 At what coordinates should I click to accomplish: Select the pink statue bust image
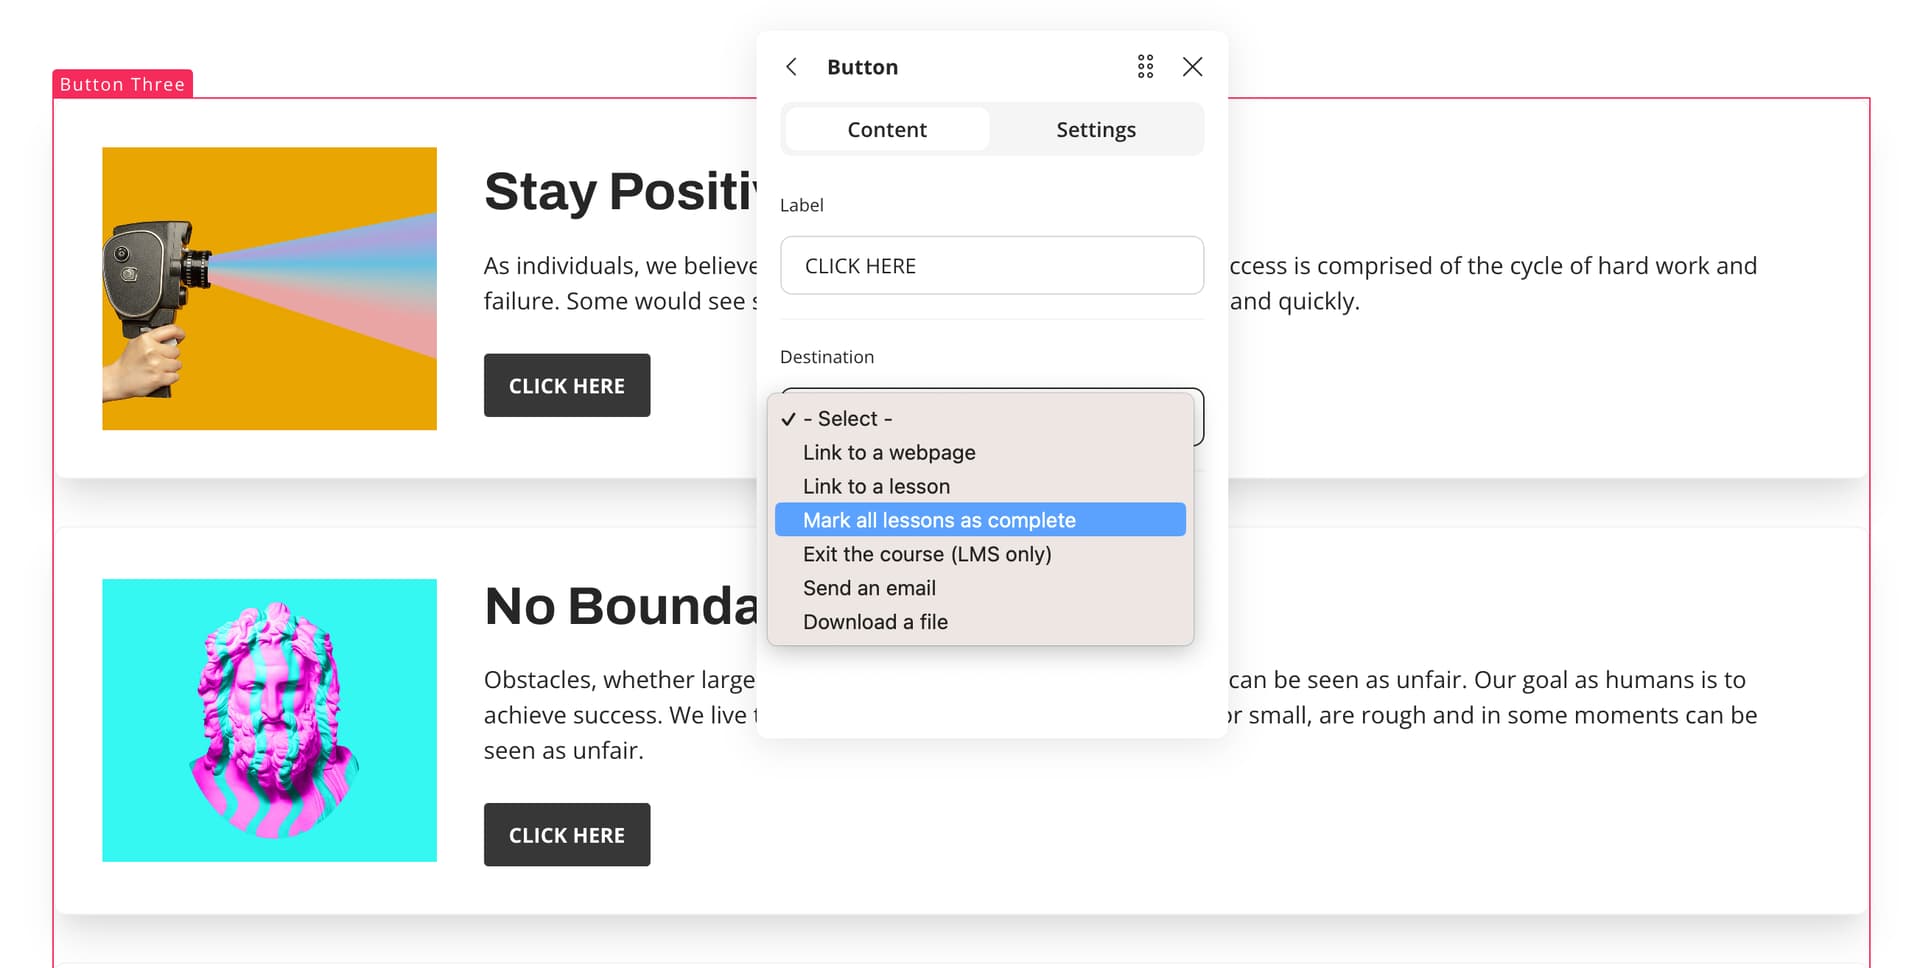[x=269, y=720]
